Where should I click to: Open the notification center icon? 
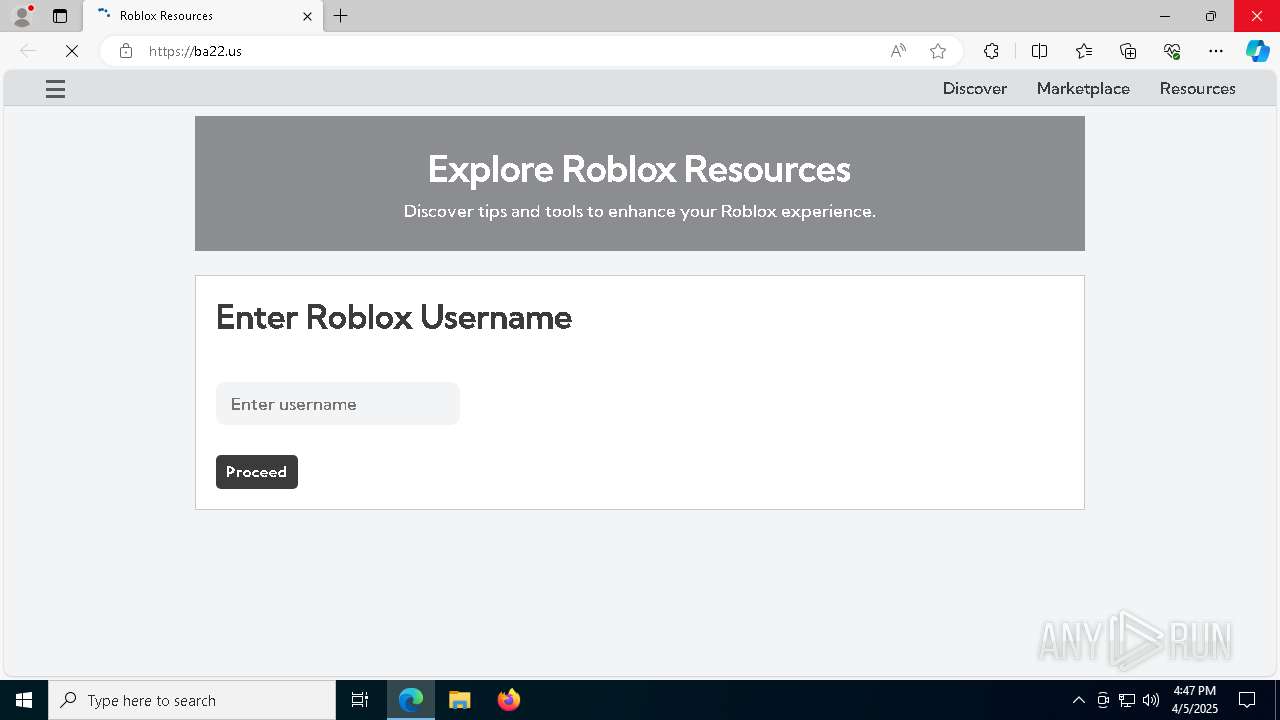click(1247, 700)
